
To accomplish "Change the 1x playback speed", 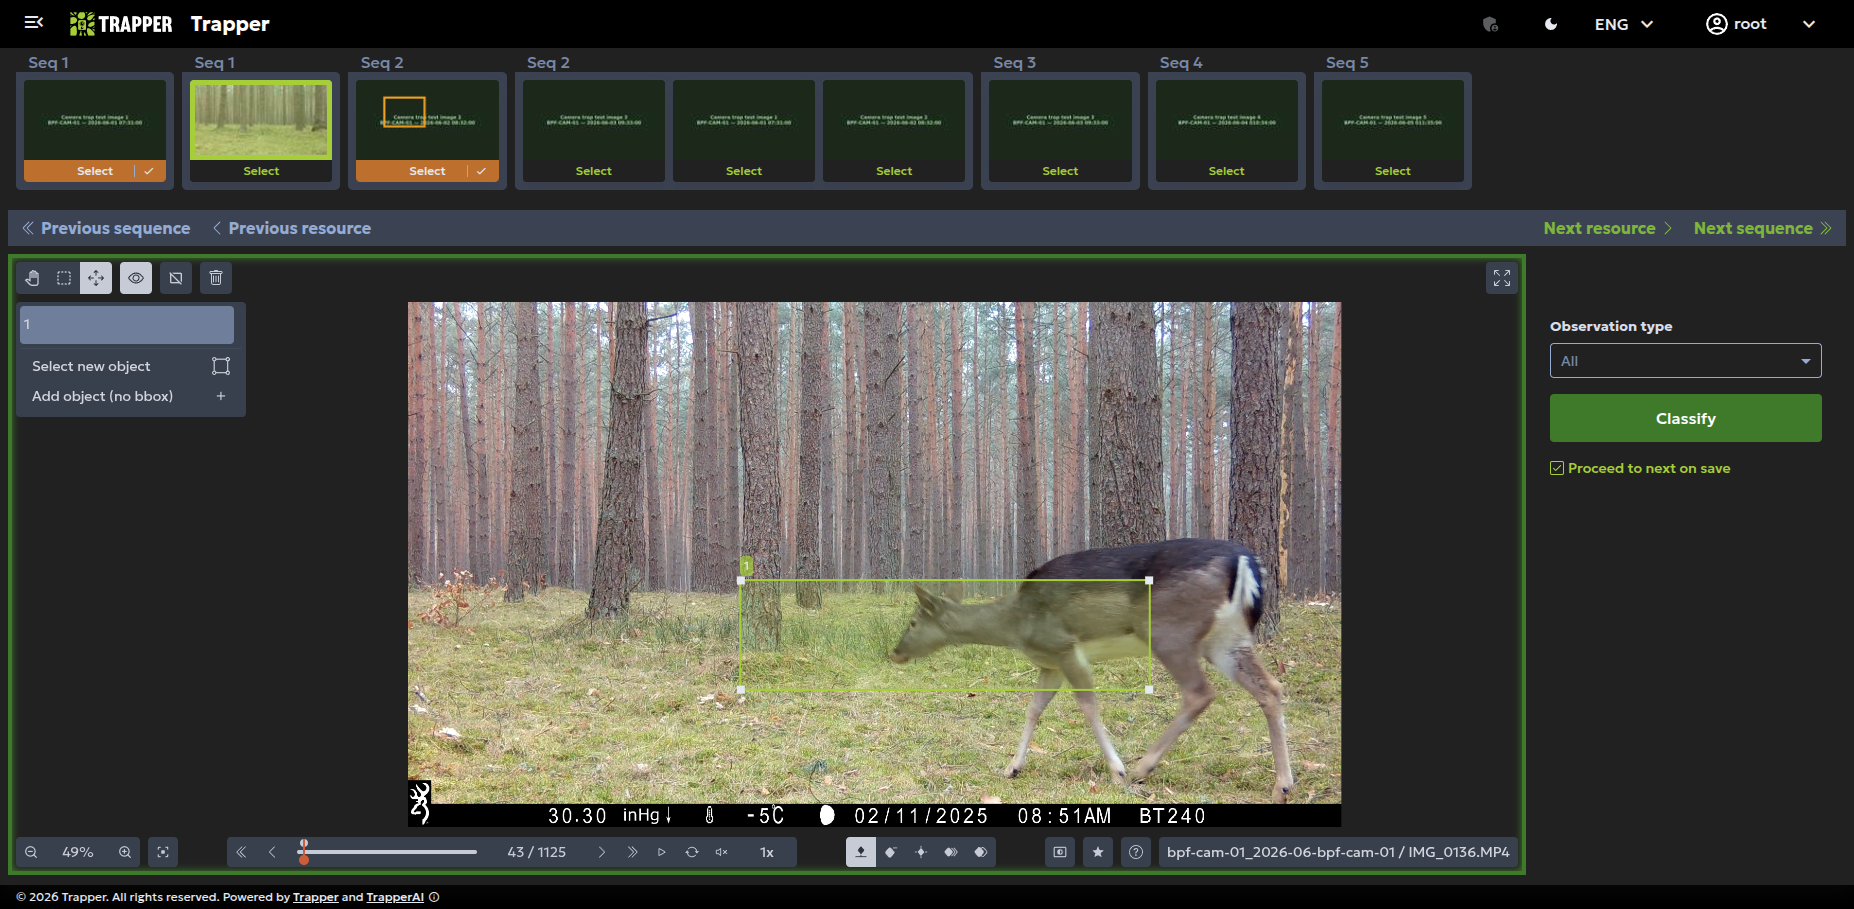I will coord(767,852).
